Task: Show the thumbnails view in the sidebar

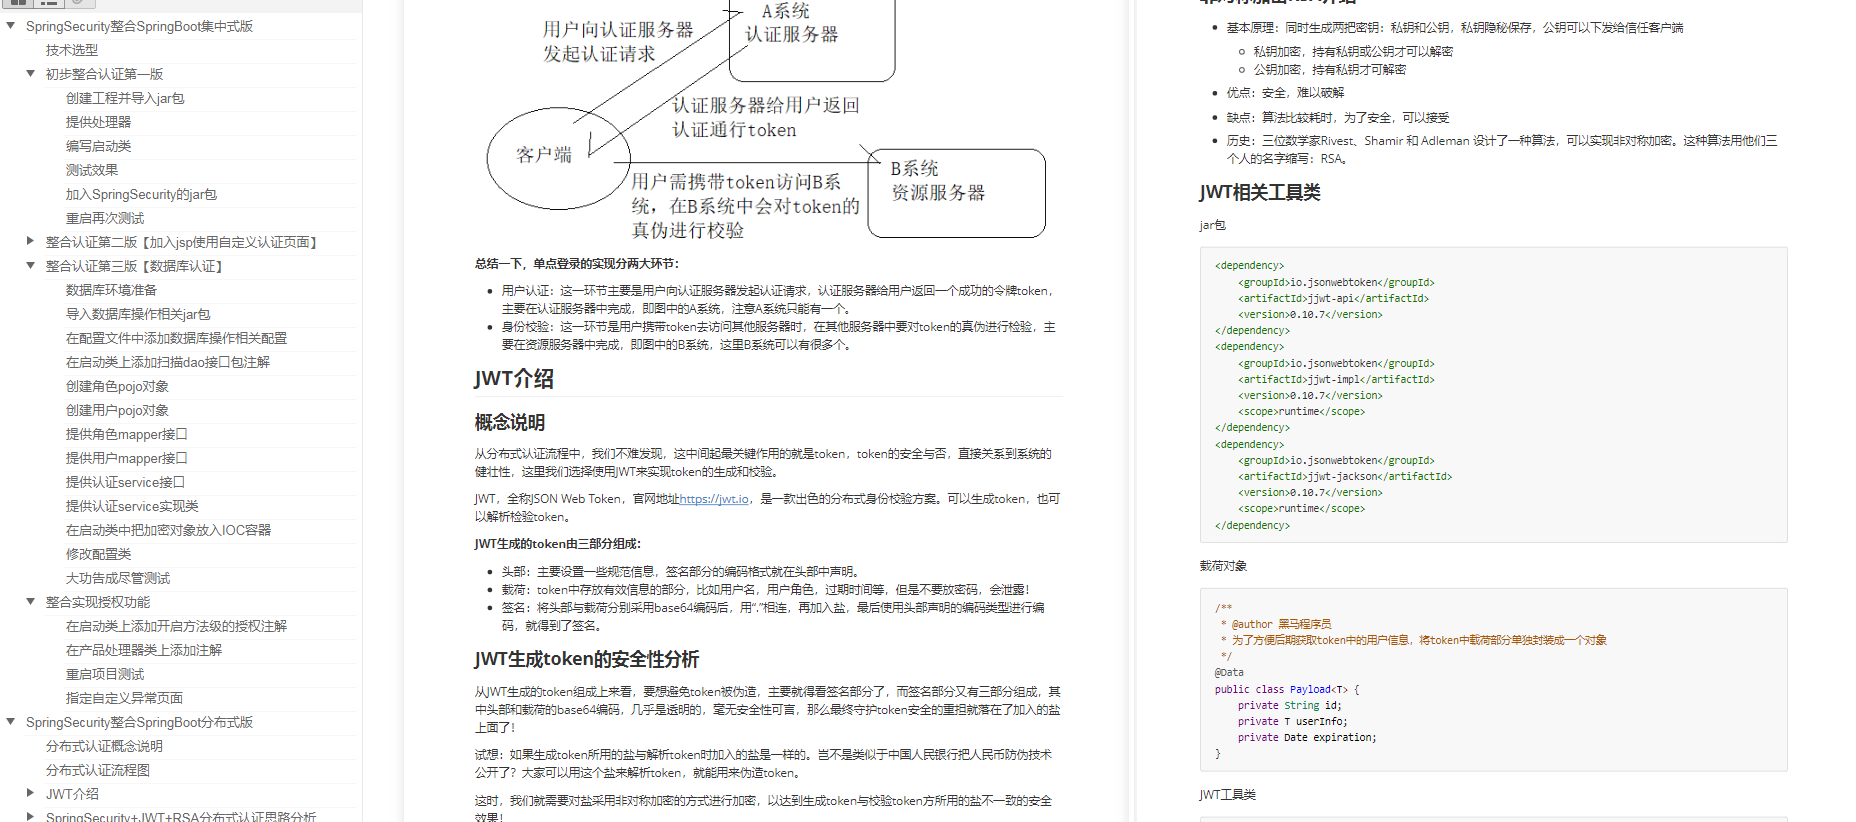Action: 18,3
